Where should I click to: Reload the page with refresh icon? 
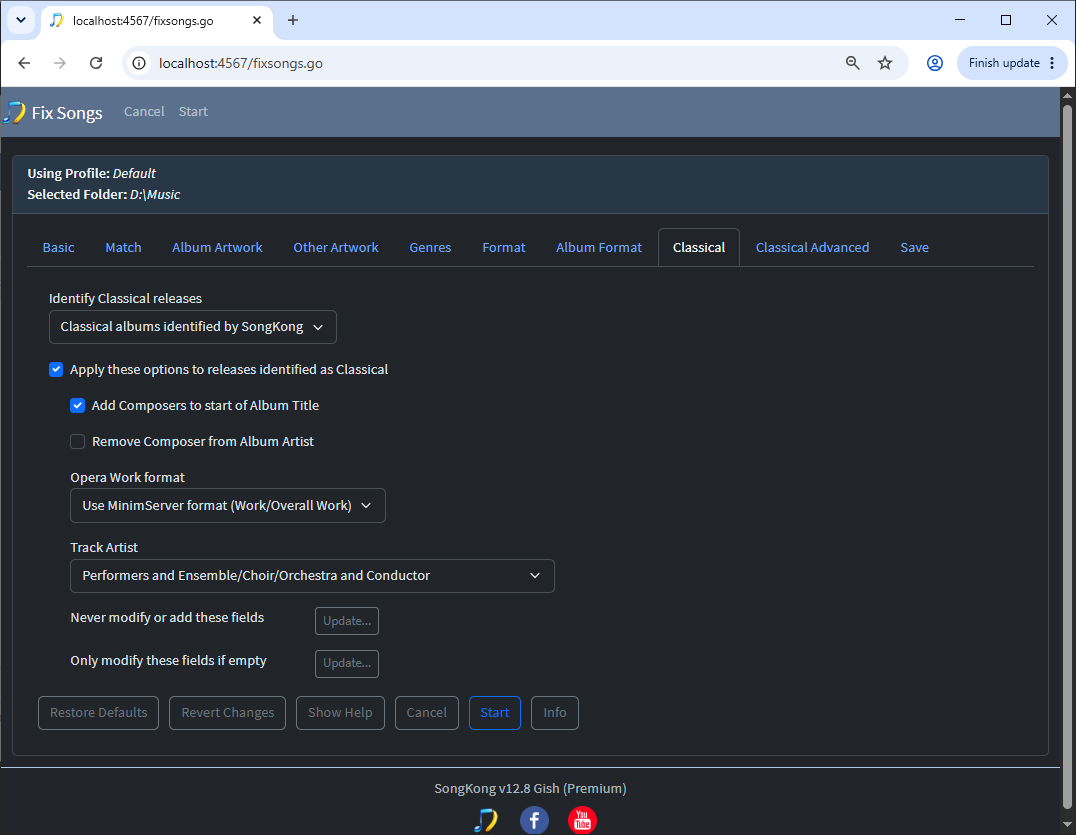click(x=96, y=63)
